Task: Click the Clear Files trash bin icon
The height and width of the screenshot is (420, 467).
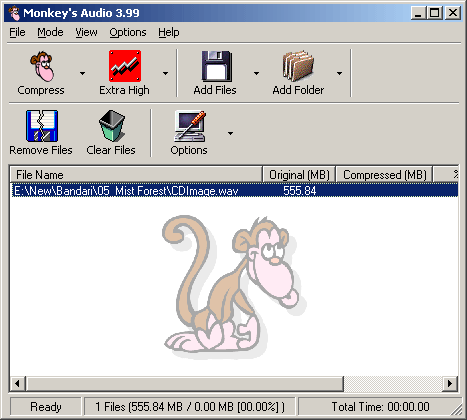Action: coord(112,126)
